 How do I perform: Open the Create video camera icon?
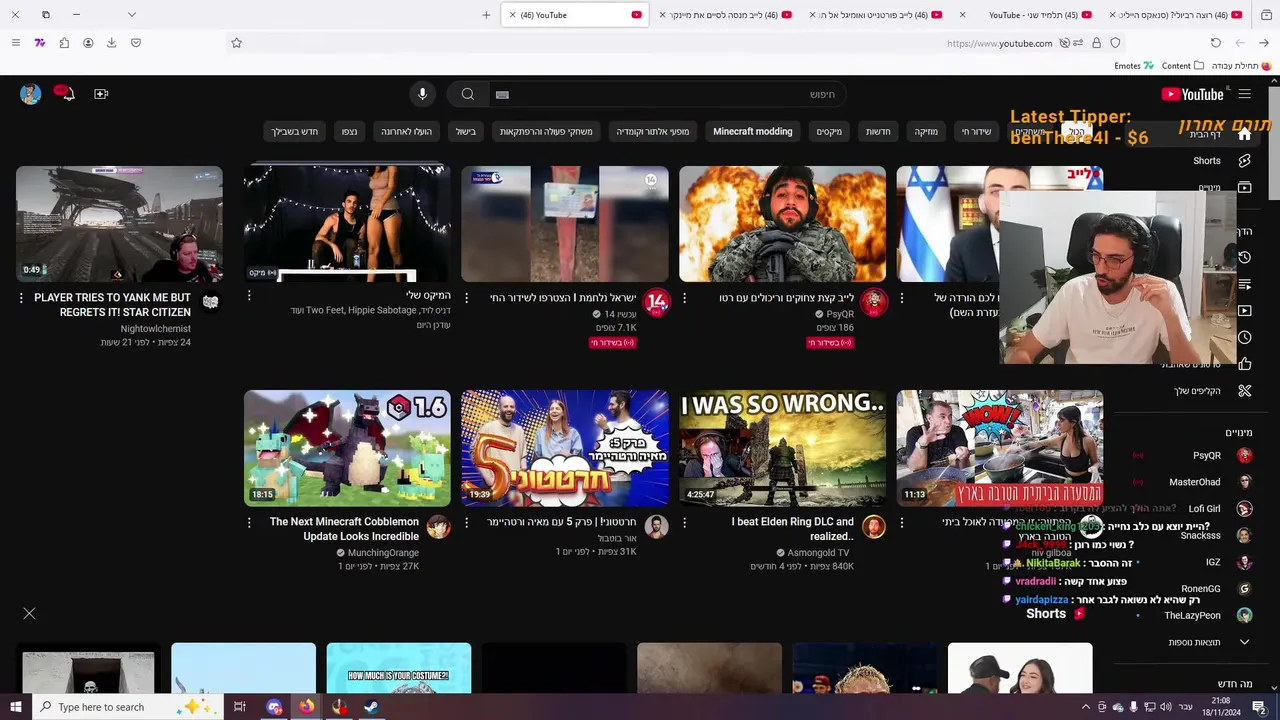[x=101, y=94]
